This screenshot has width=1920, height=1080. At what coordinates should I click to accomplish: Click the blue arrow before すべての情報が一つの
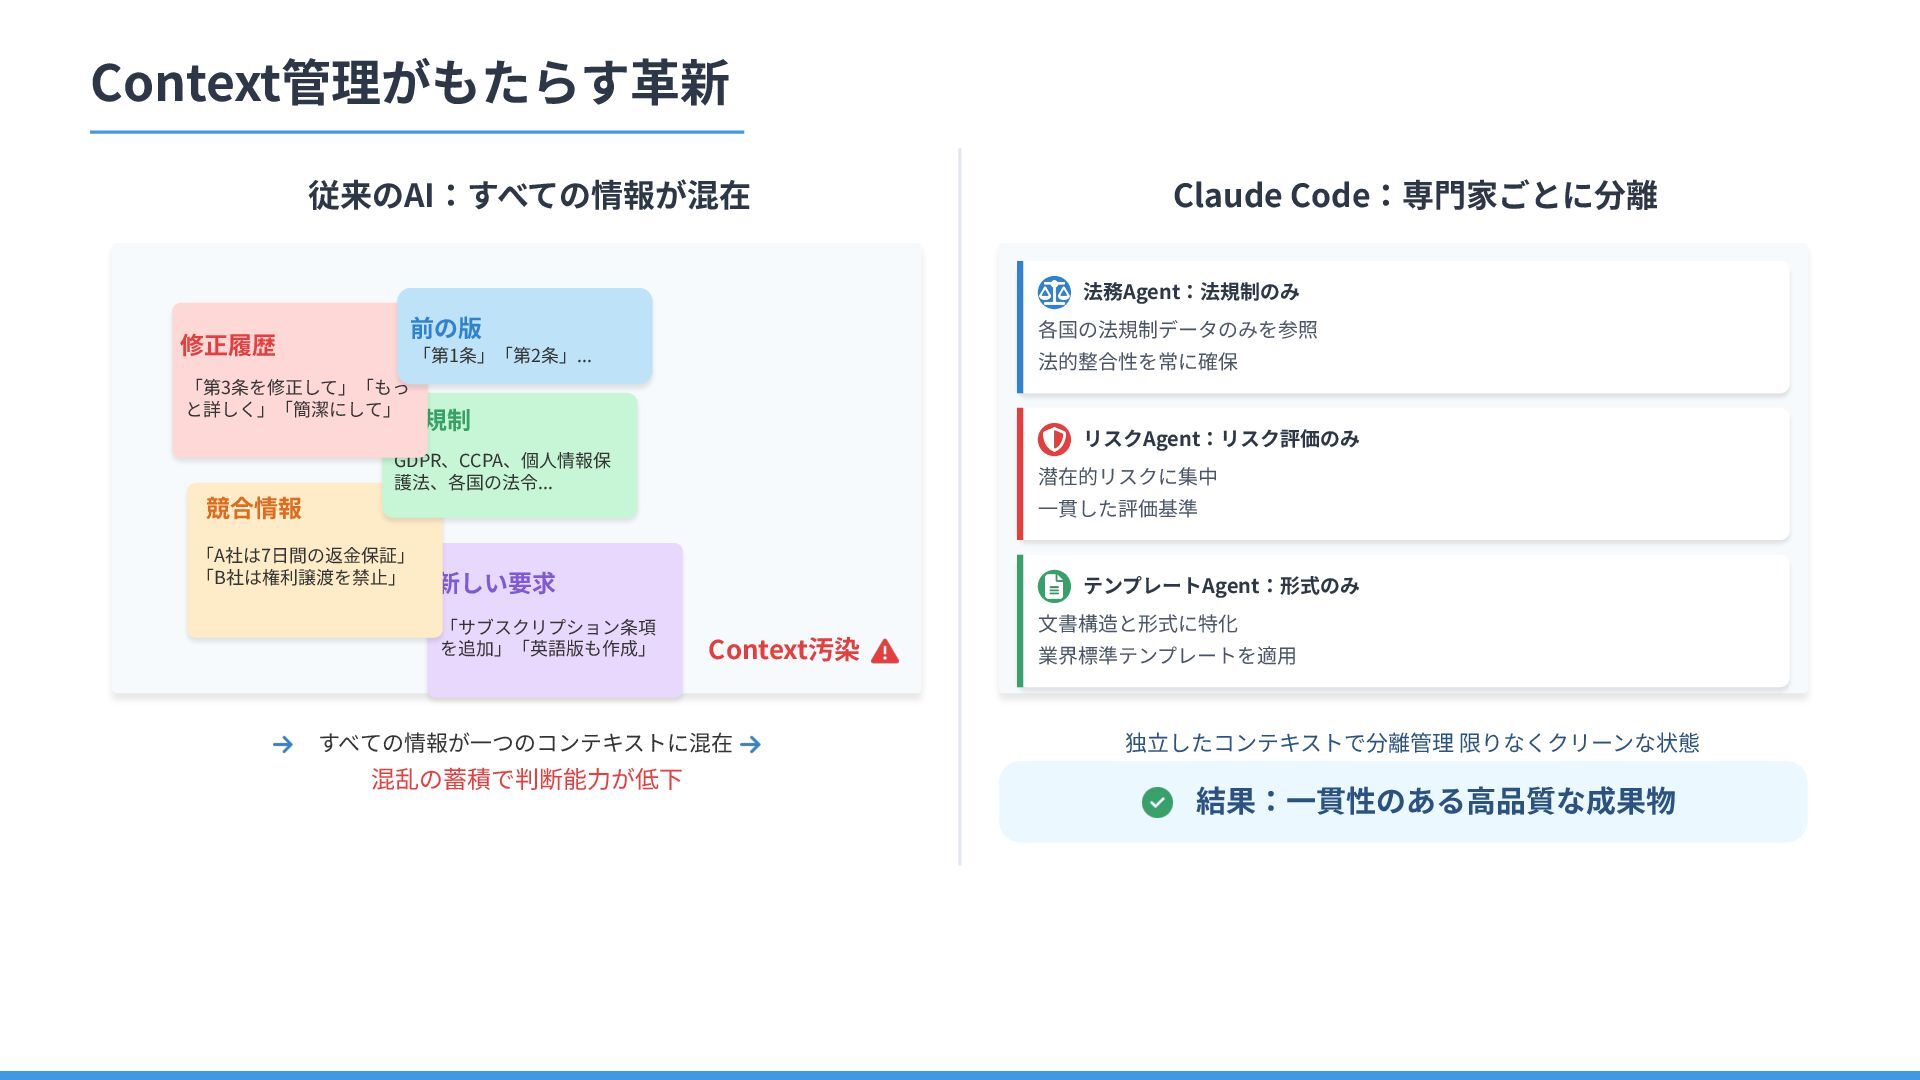(283, 744)
